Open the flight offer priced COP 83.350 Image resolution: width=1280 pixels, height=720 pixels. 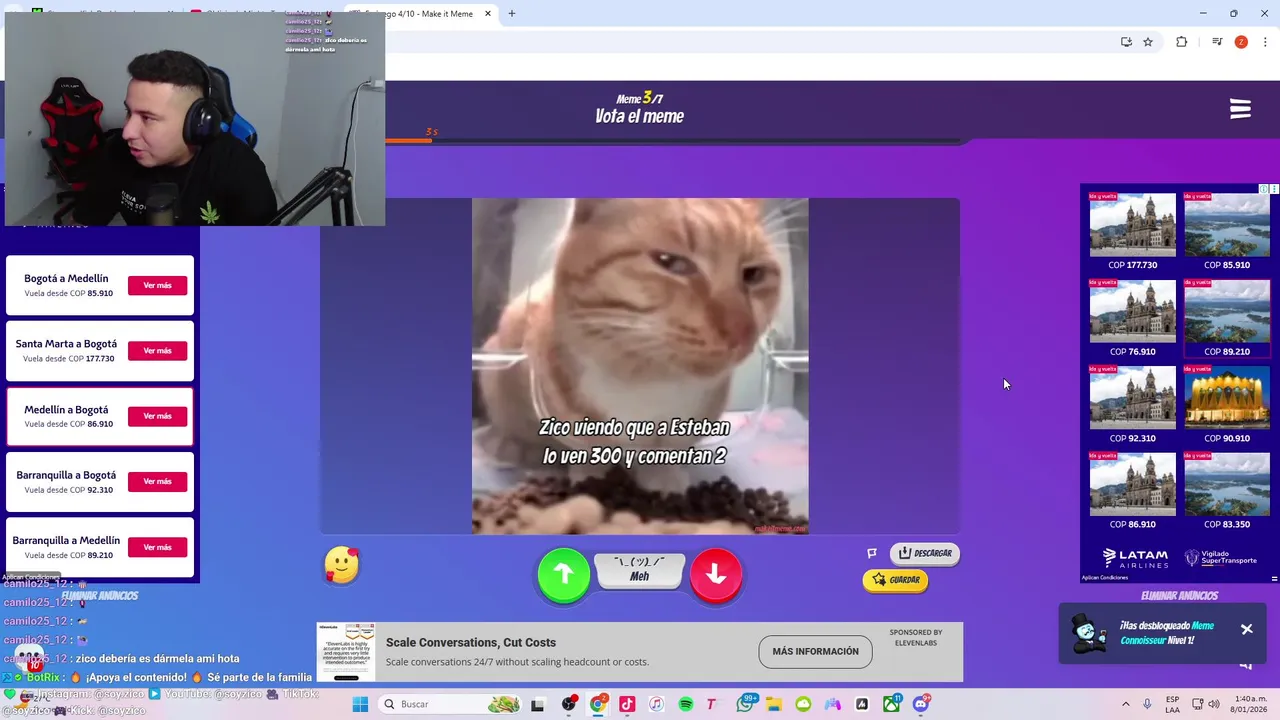(x=1227, y=490)
